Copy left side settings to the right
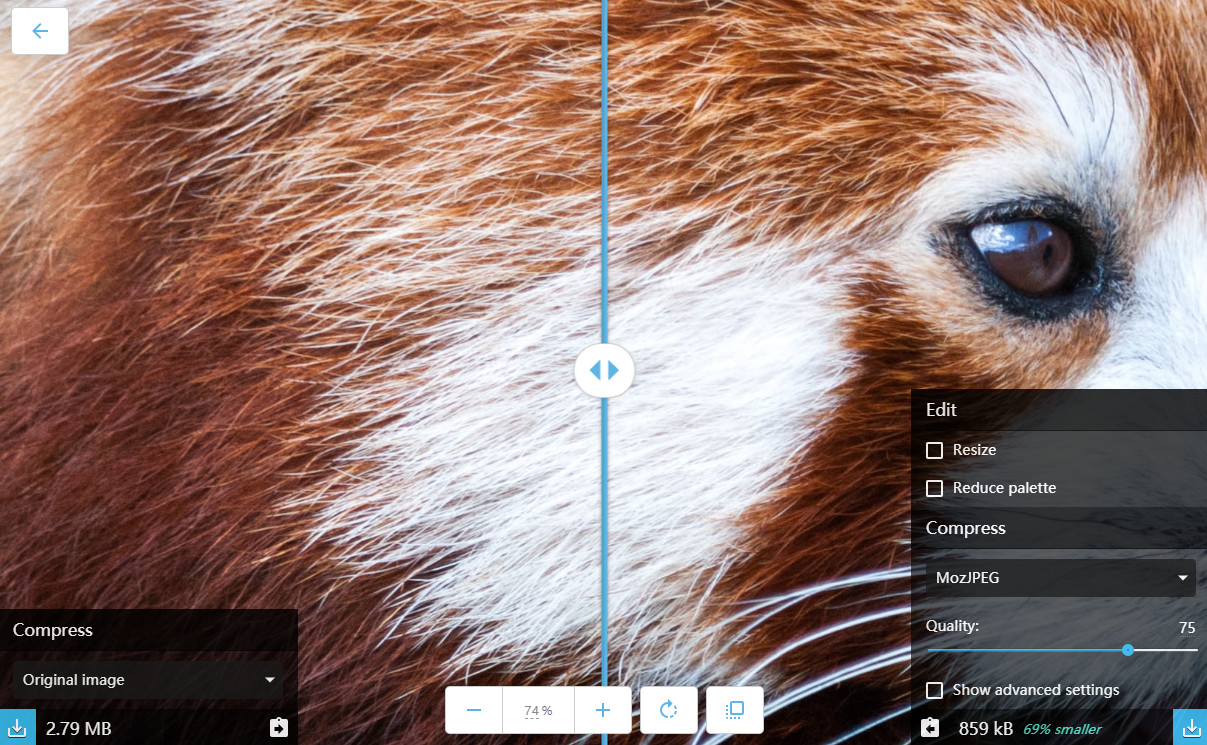Screen dimensions: 1207x745 (278, 727)
